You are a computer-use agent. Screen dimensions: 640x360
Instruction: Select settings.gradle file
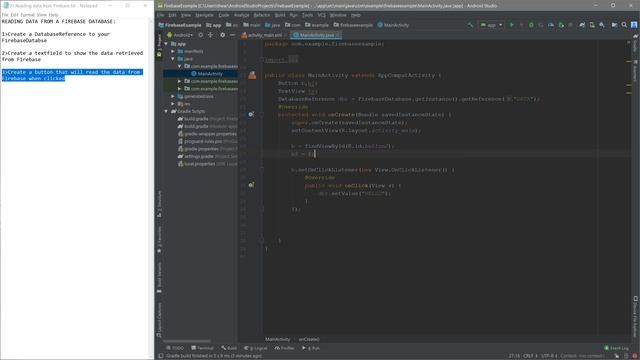coord(207,156)
